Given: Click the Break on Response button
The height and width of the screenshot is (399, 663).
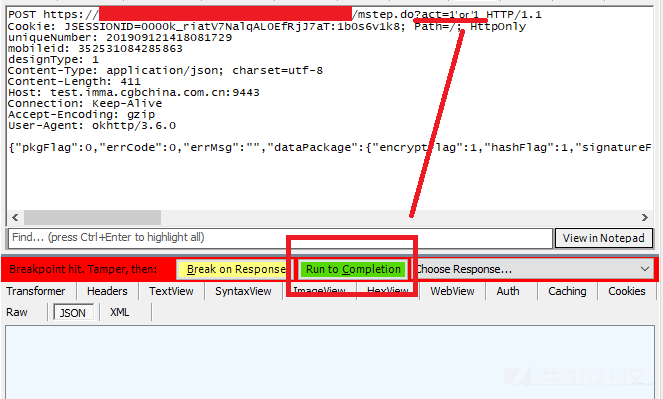Looking at the screenshot, I should coord(234,269).
